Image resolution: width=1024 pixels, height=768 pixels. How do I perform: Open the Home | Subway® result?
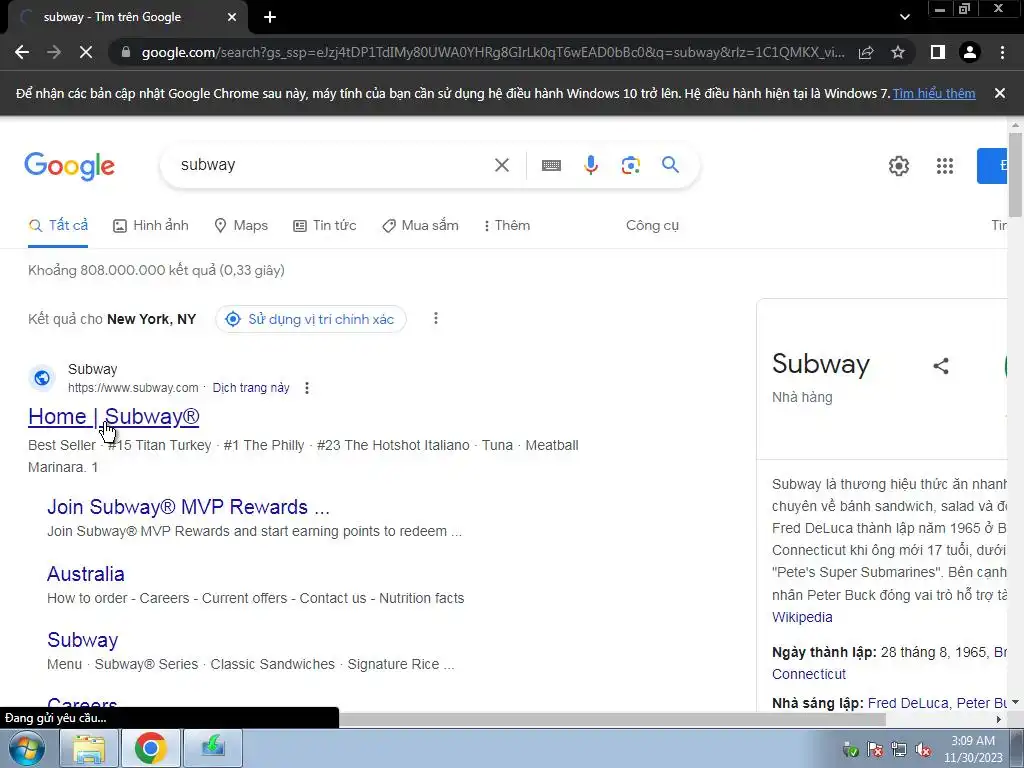(x=114, y=417)
